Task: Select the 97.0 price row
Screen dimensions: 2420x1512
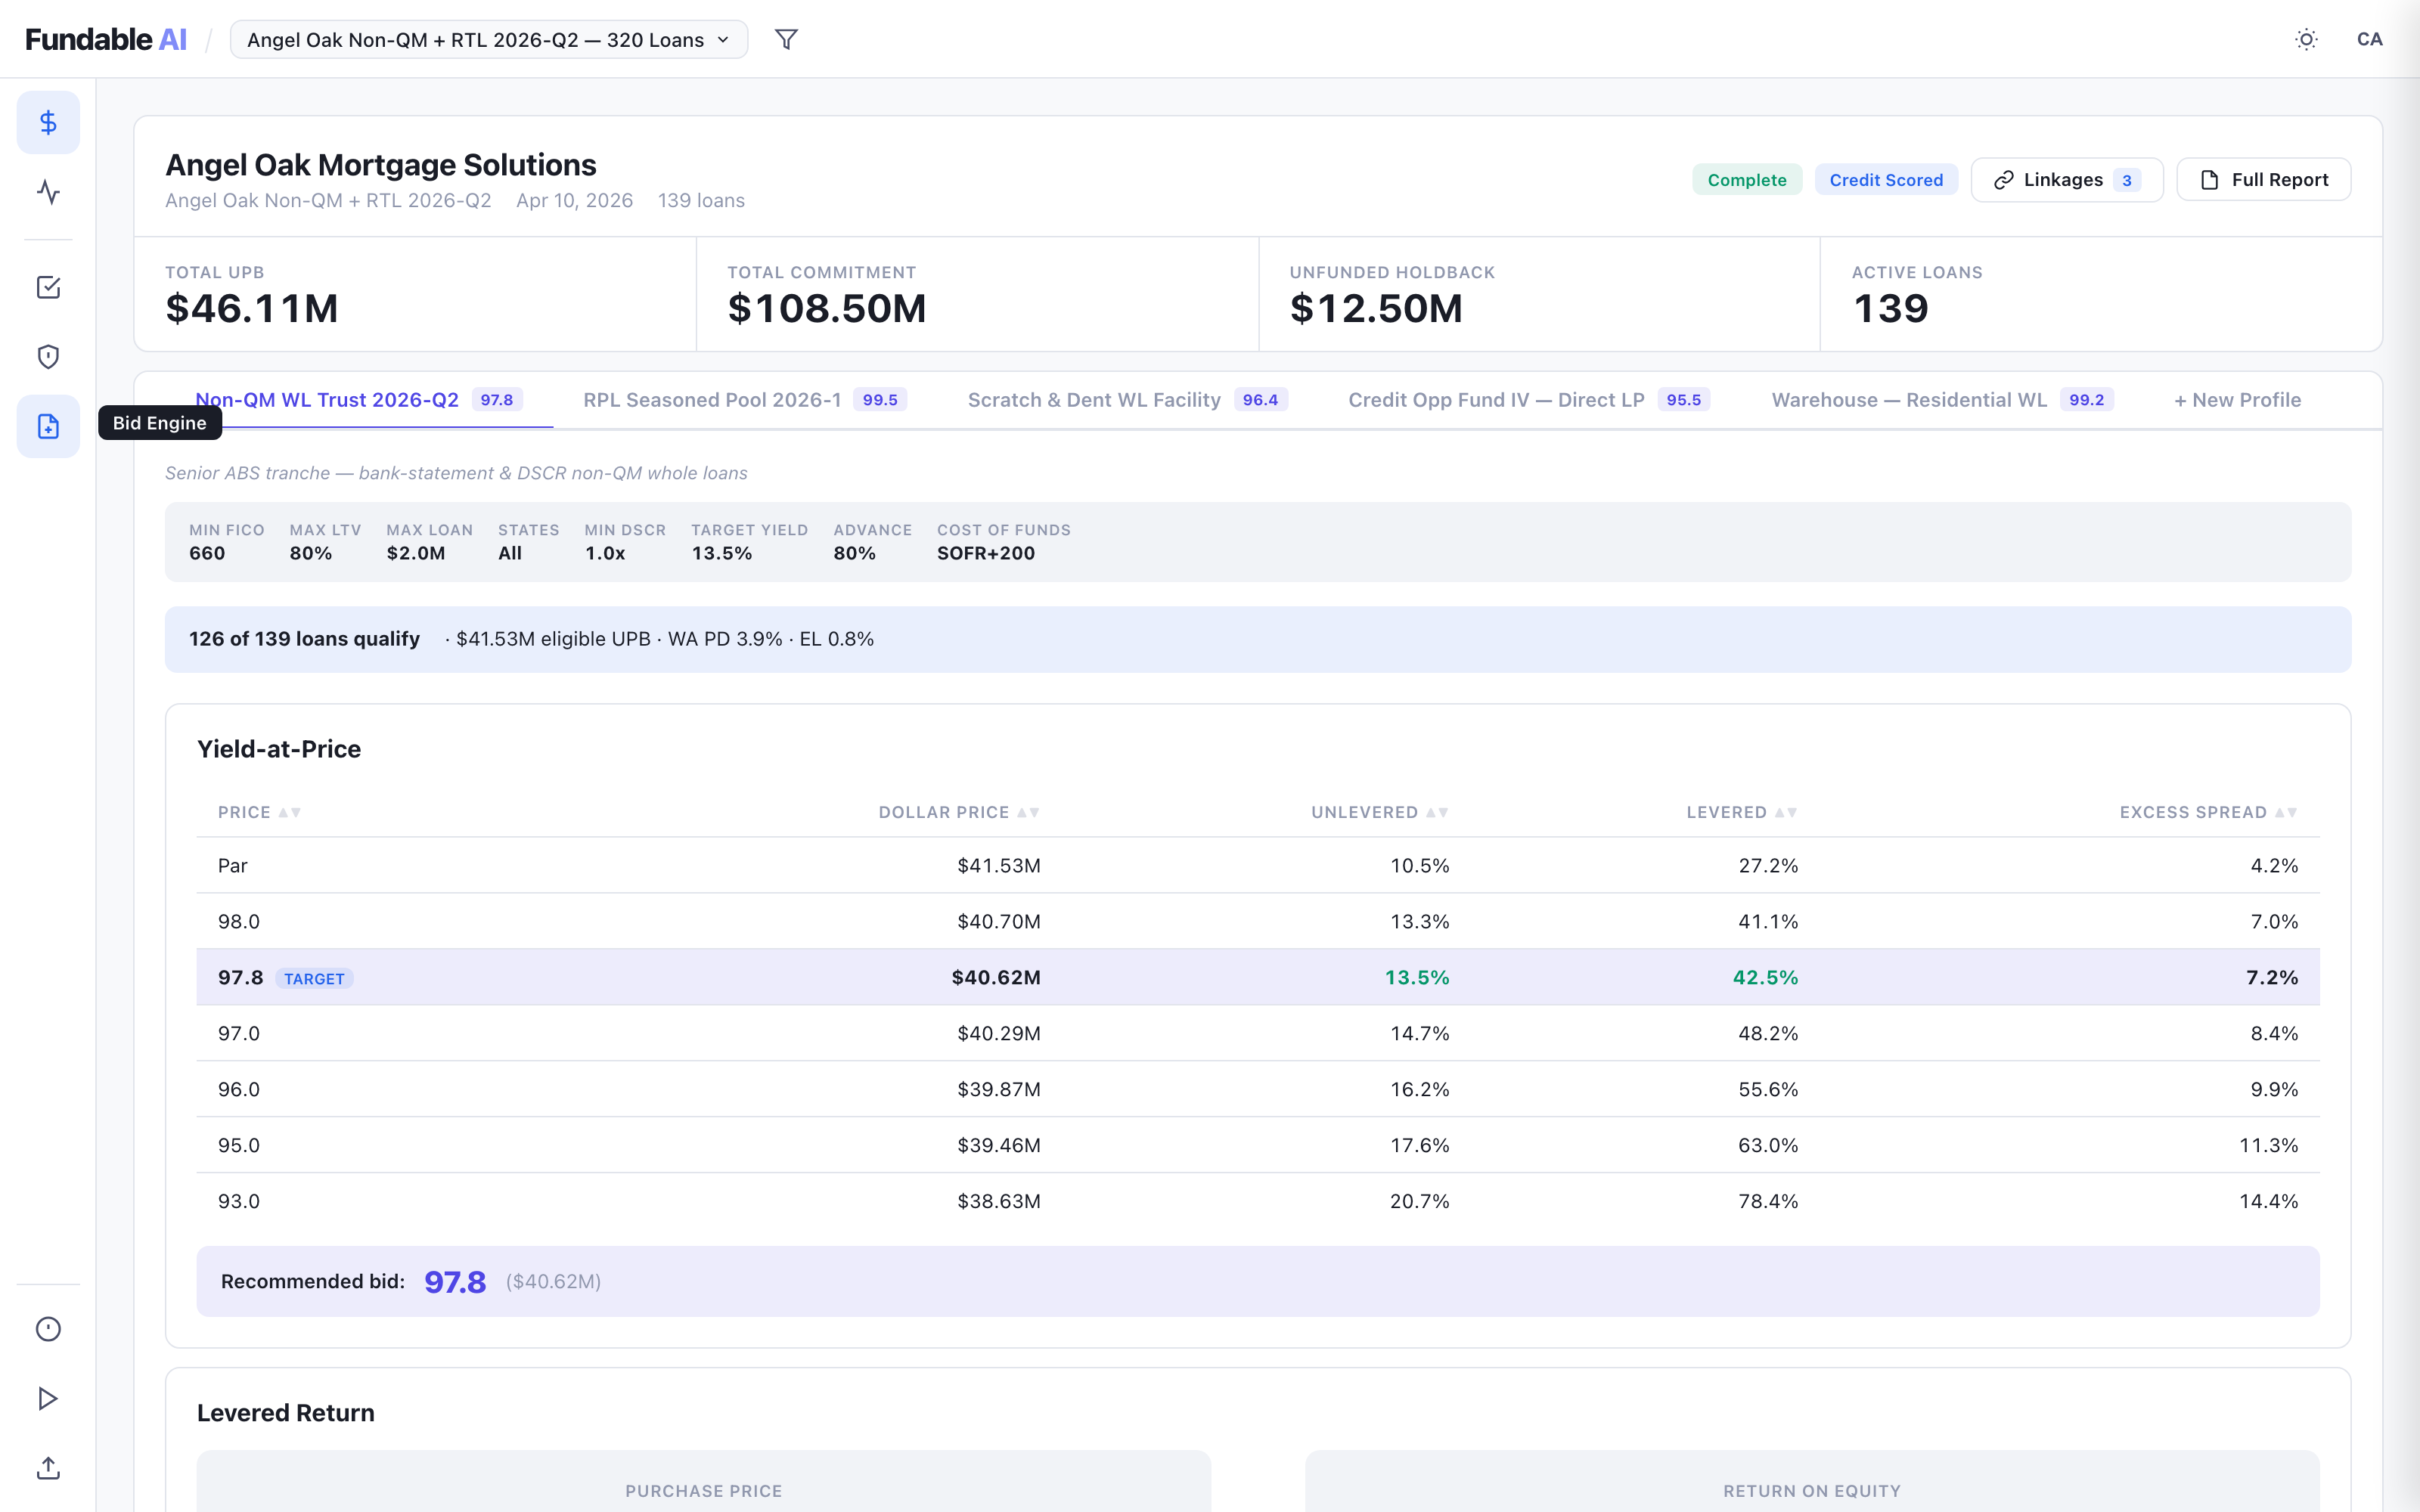Action: [x=1258, y=1033]
